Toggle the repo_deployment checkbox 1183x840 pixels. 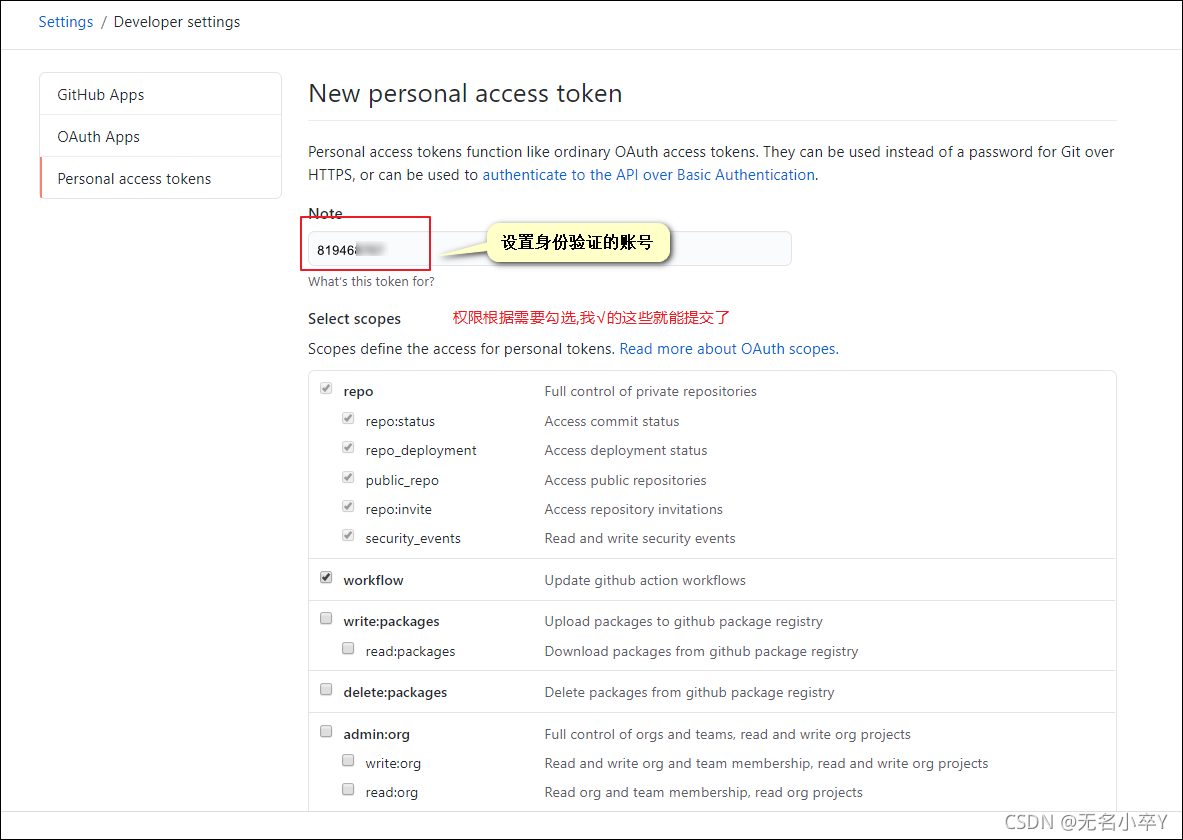[347, 447]
